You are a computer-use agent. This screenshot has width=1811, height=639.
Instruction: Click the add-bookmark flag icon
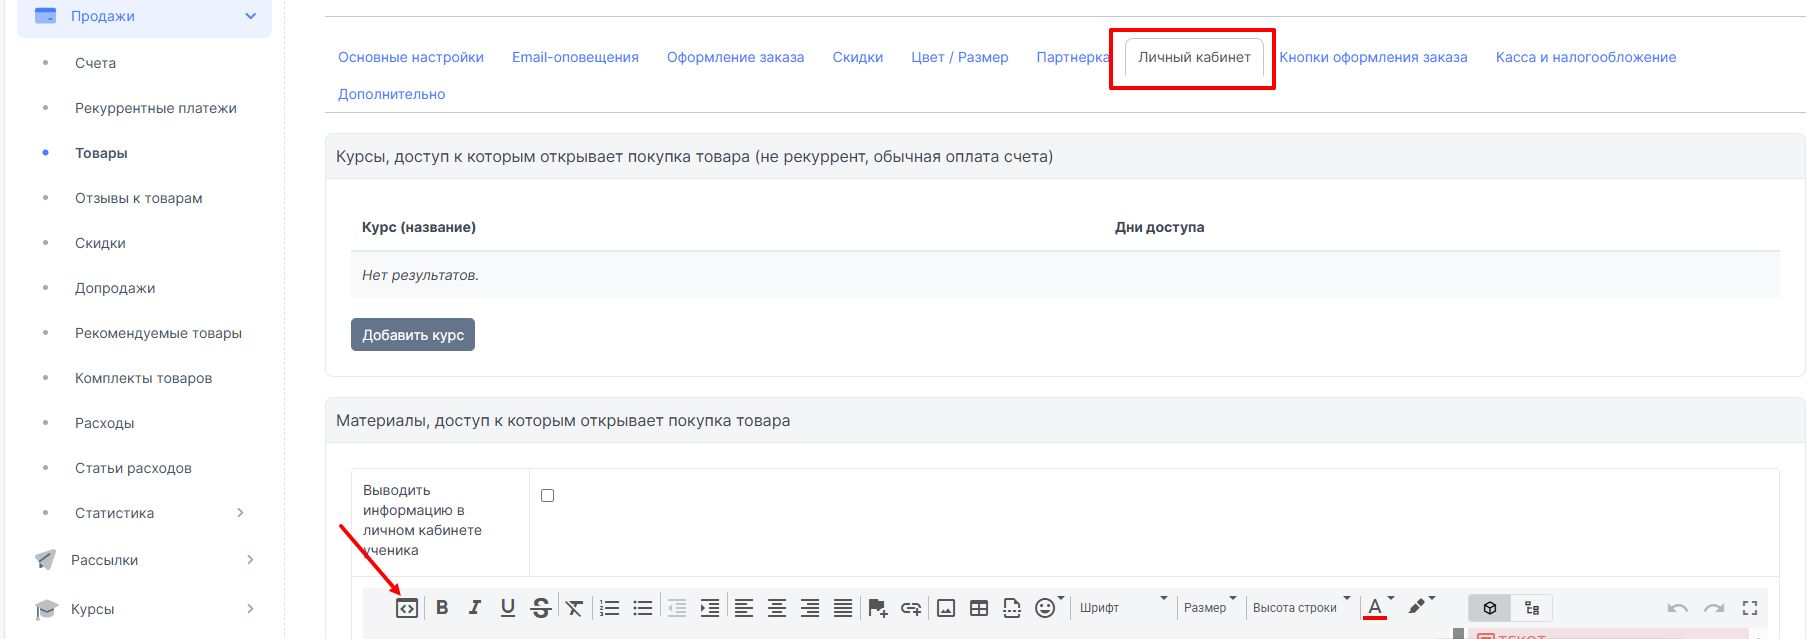coord(878,607)
